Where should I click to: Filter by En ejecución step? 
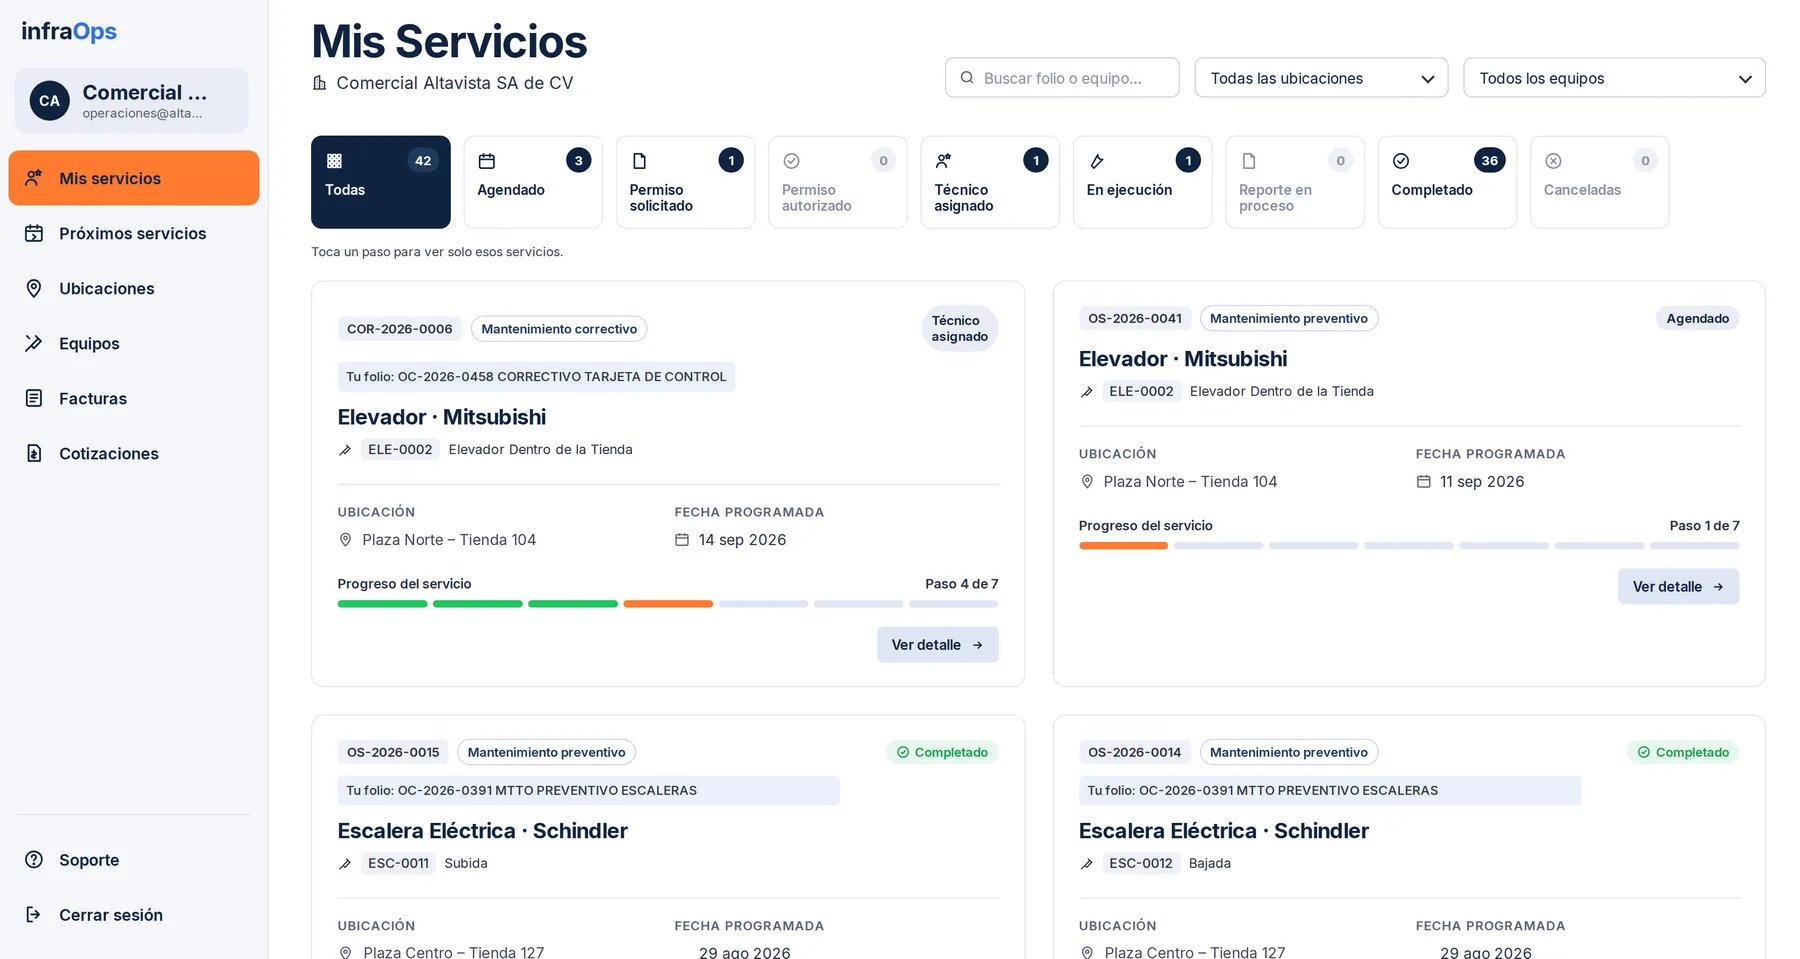pos(1142,182)
